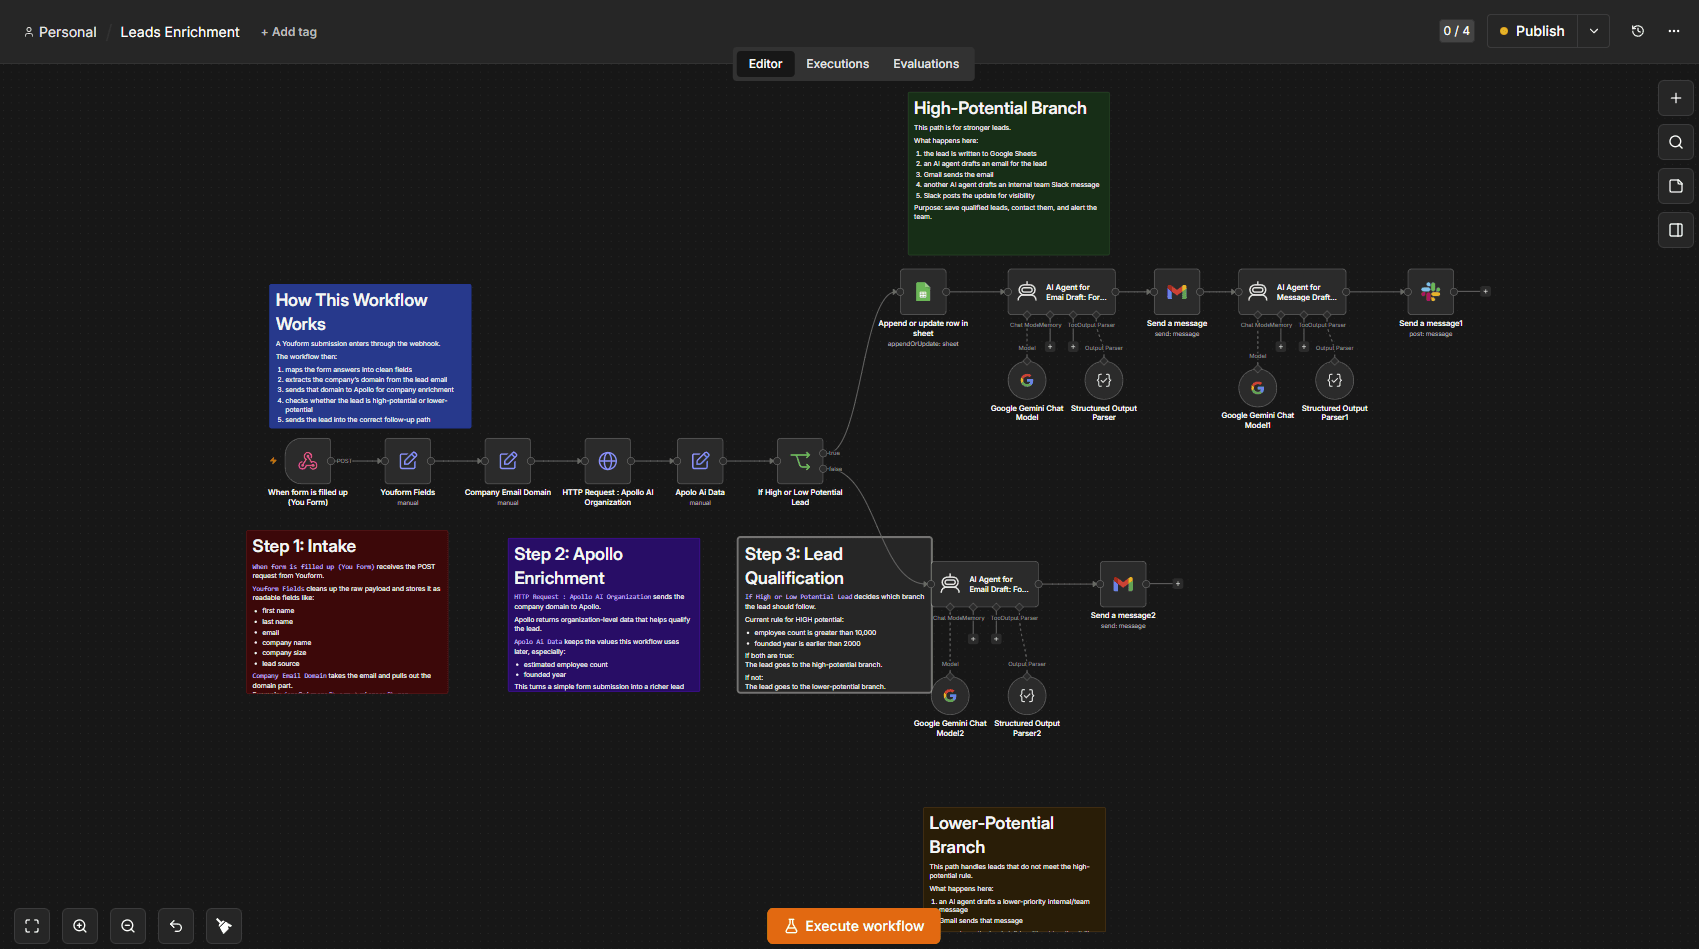Tidy up the workflow with the broom icon
This screenshot has height=949, width=1699.
(224, 926)
